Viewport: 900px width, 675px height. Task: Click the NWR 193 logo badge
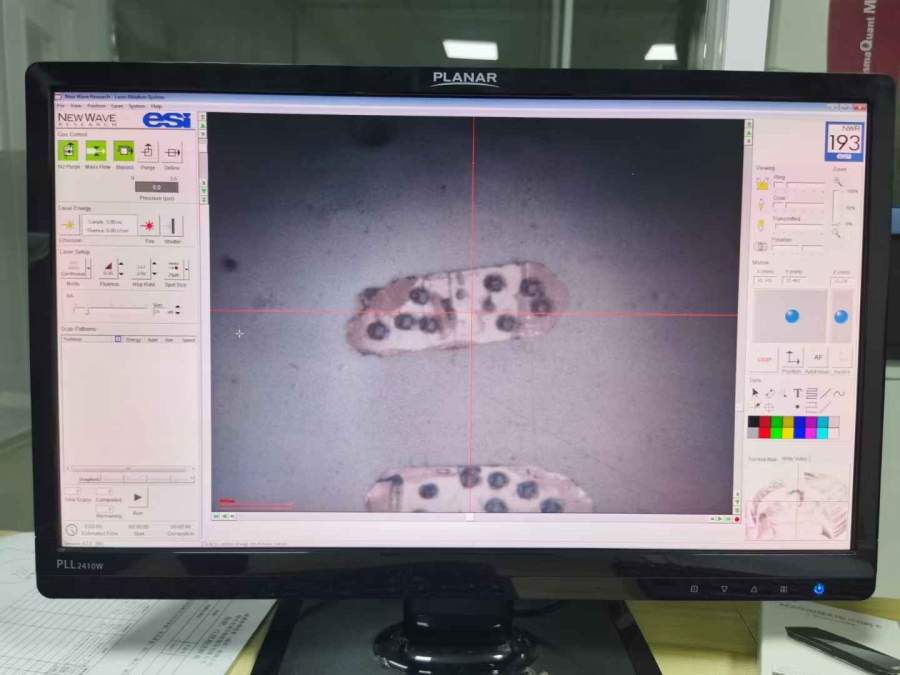pyautogui.click(x=843, y=141)
